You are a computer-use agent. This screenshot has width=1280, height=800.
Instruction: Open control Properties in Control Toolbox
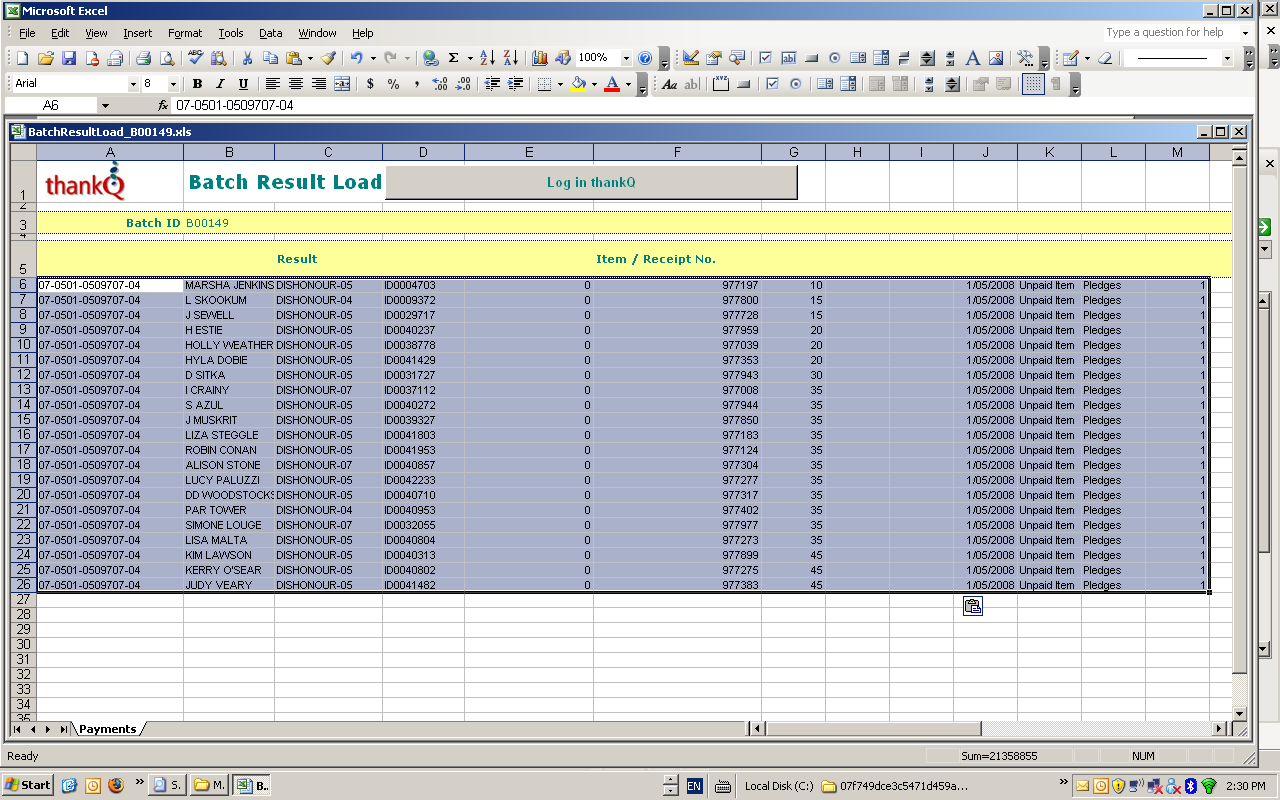coord(714,58)
